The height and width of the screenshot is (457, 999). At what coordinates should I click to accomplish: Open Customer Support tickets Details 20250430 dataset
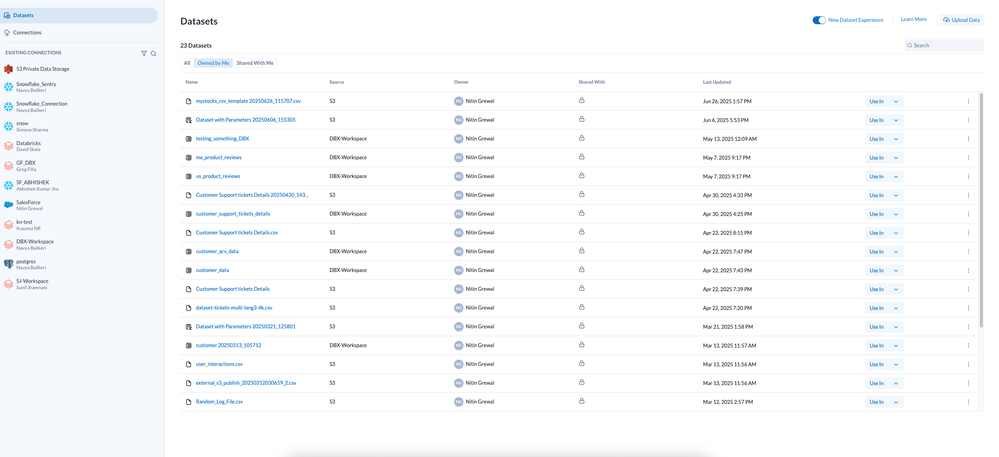(x=252, y=195)
